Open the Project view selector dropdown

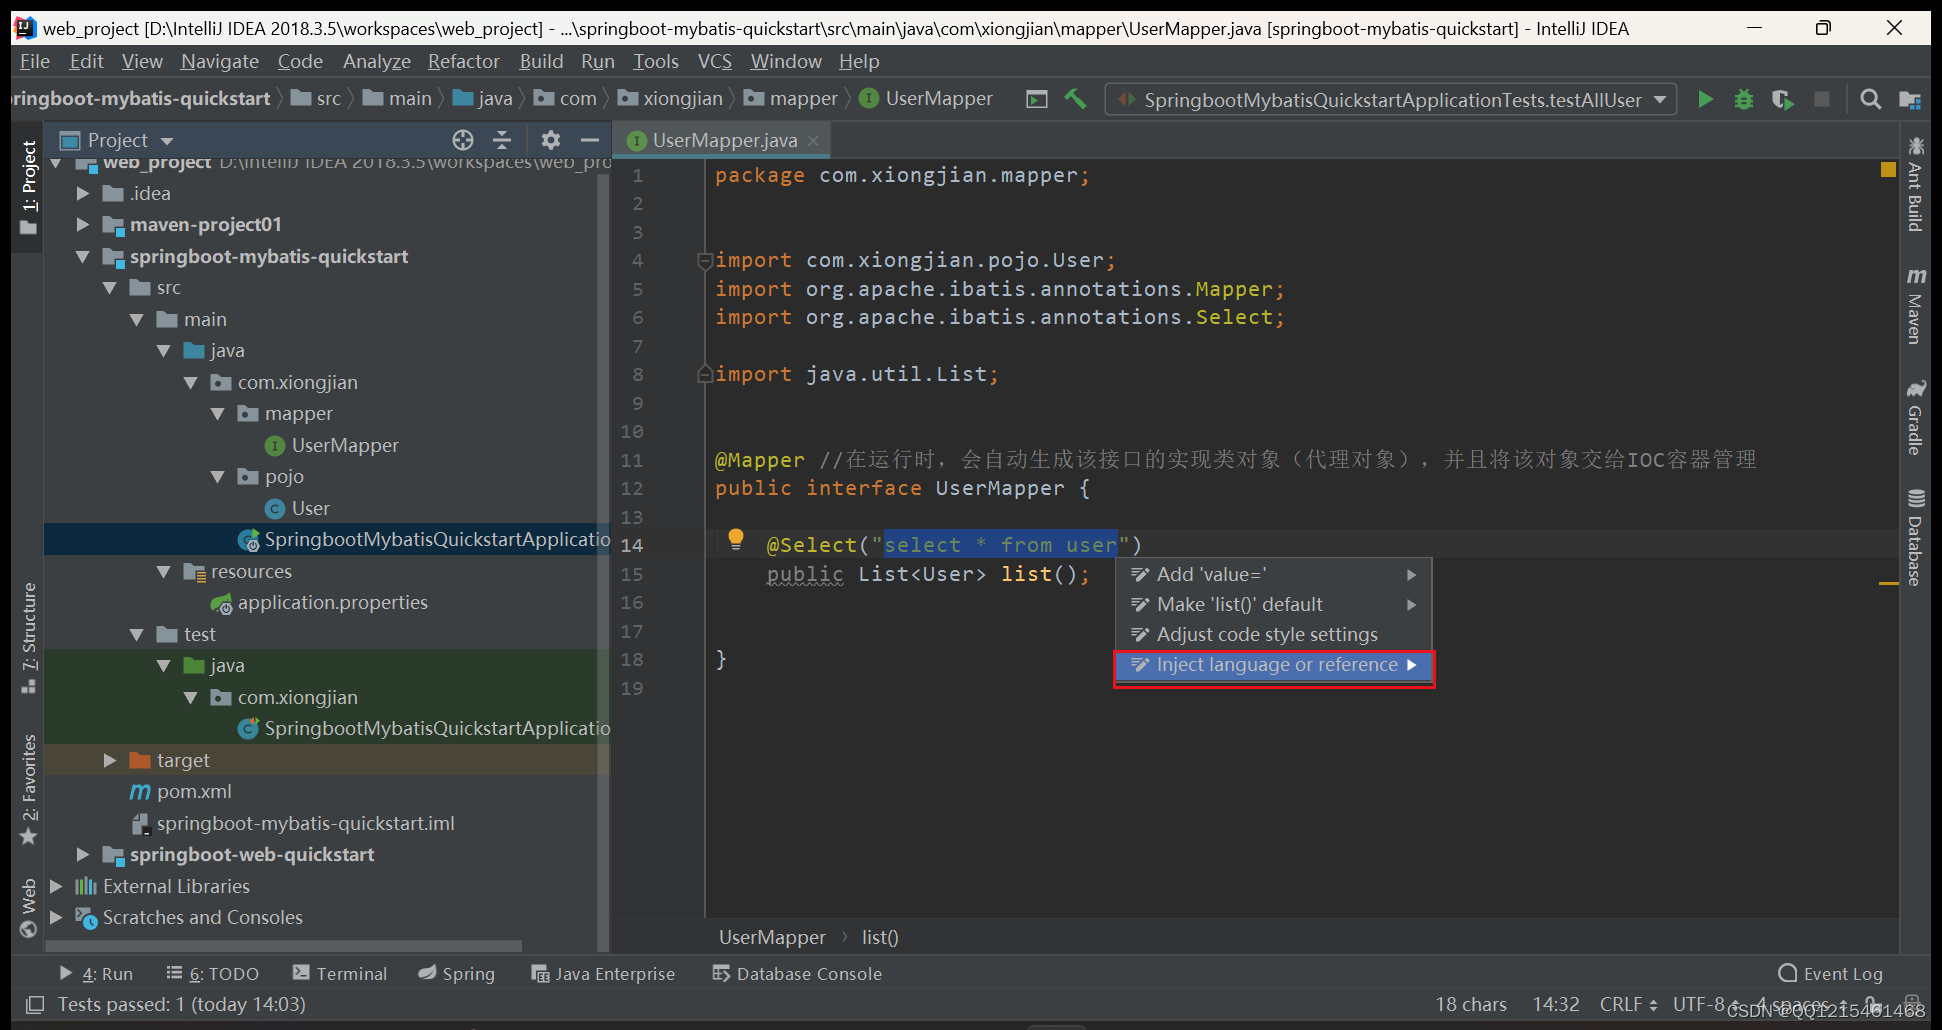click(x=167, y=141)
